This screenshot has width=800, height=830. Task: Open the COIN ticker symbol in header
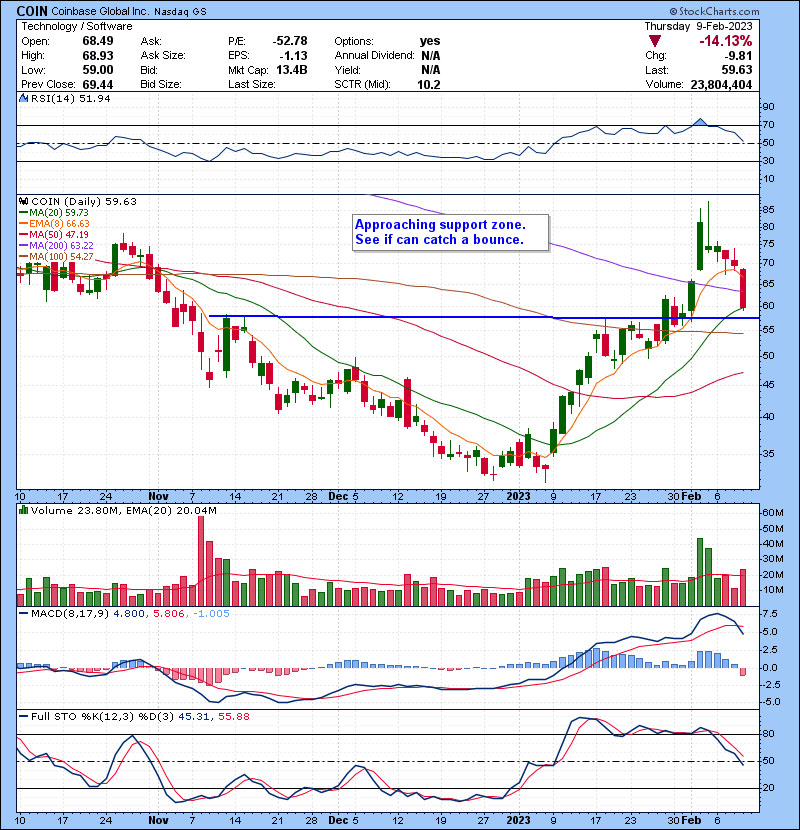tap(37, 9)
